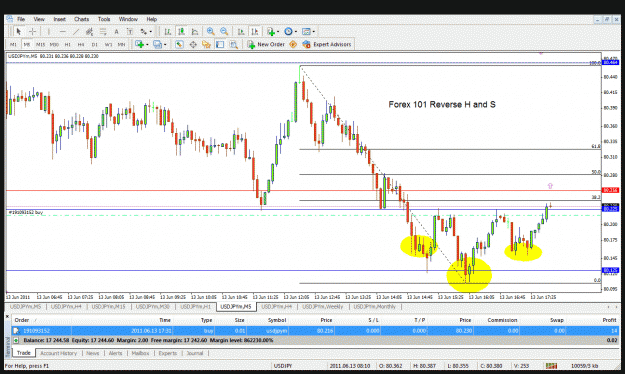Open the New Chart dropdown arrow
625x374 pixels.
[147, 44]
